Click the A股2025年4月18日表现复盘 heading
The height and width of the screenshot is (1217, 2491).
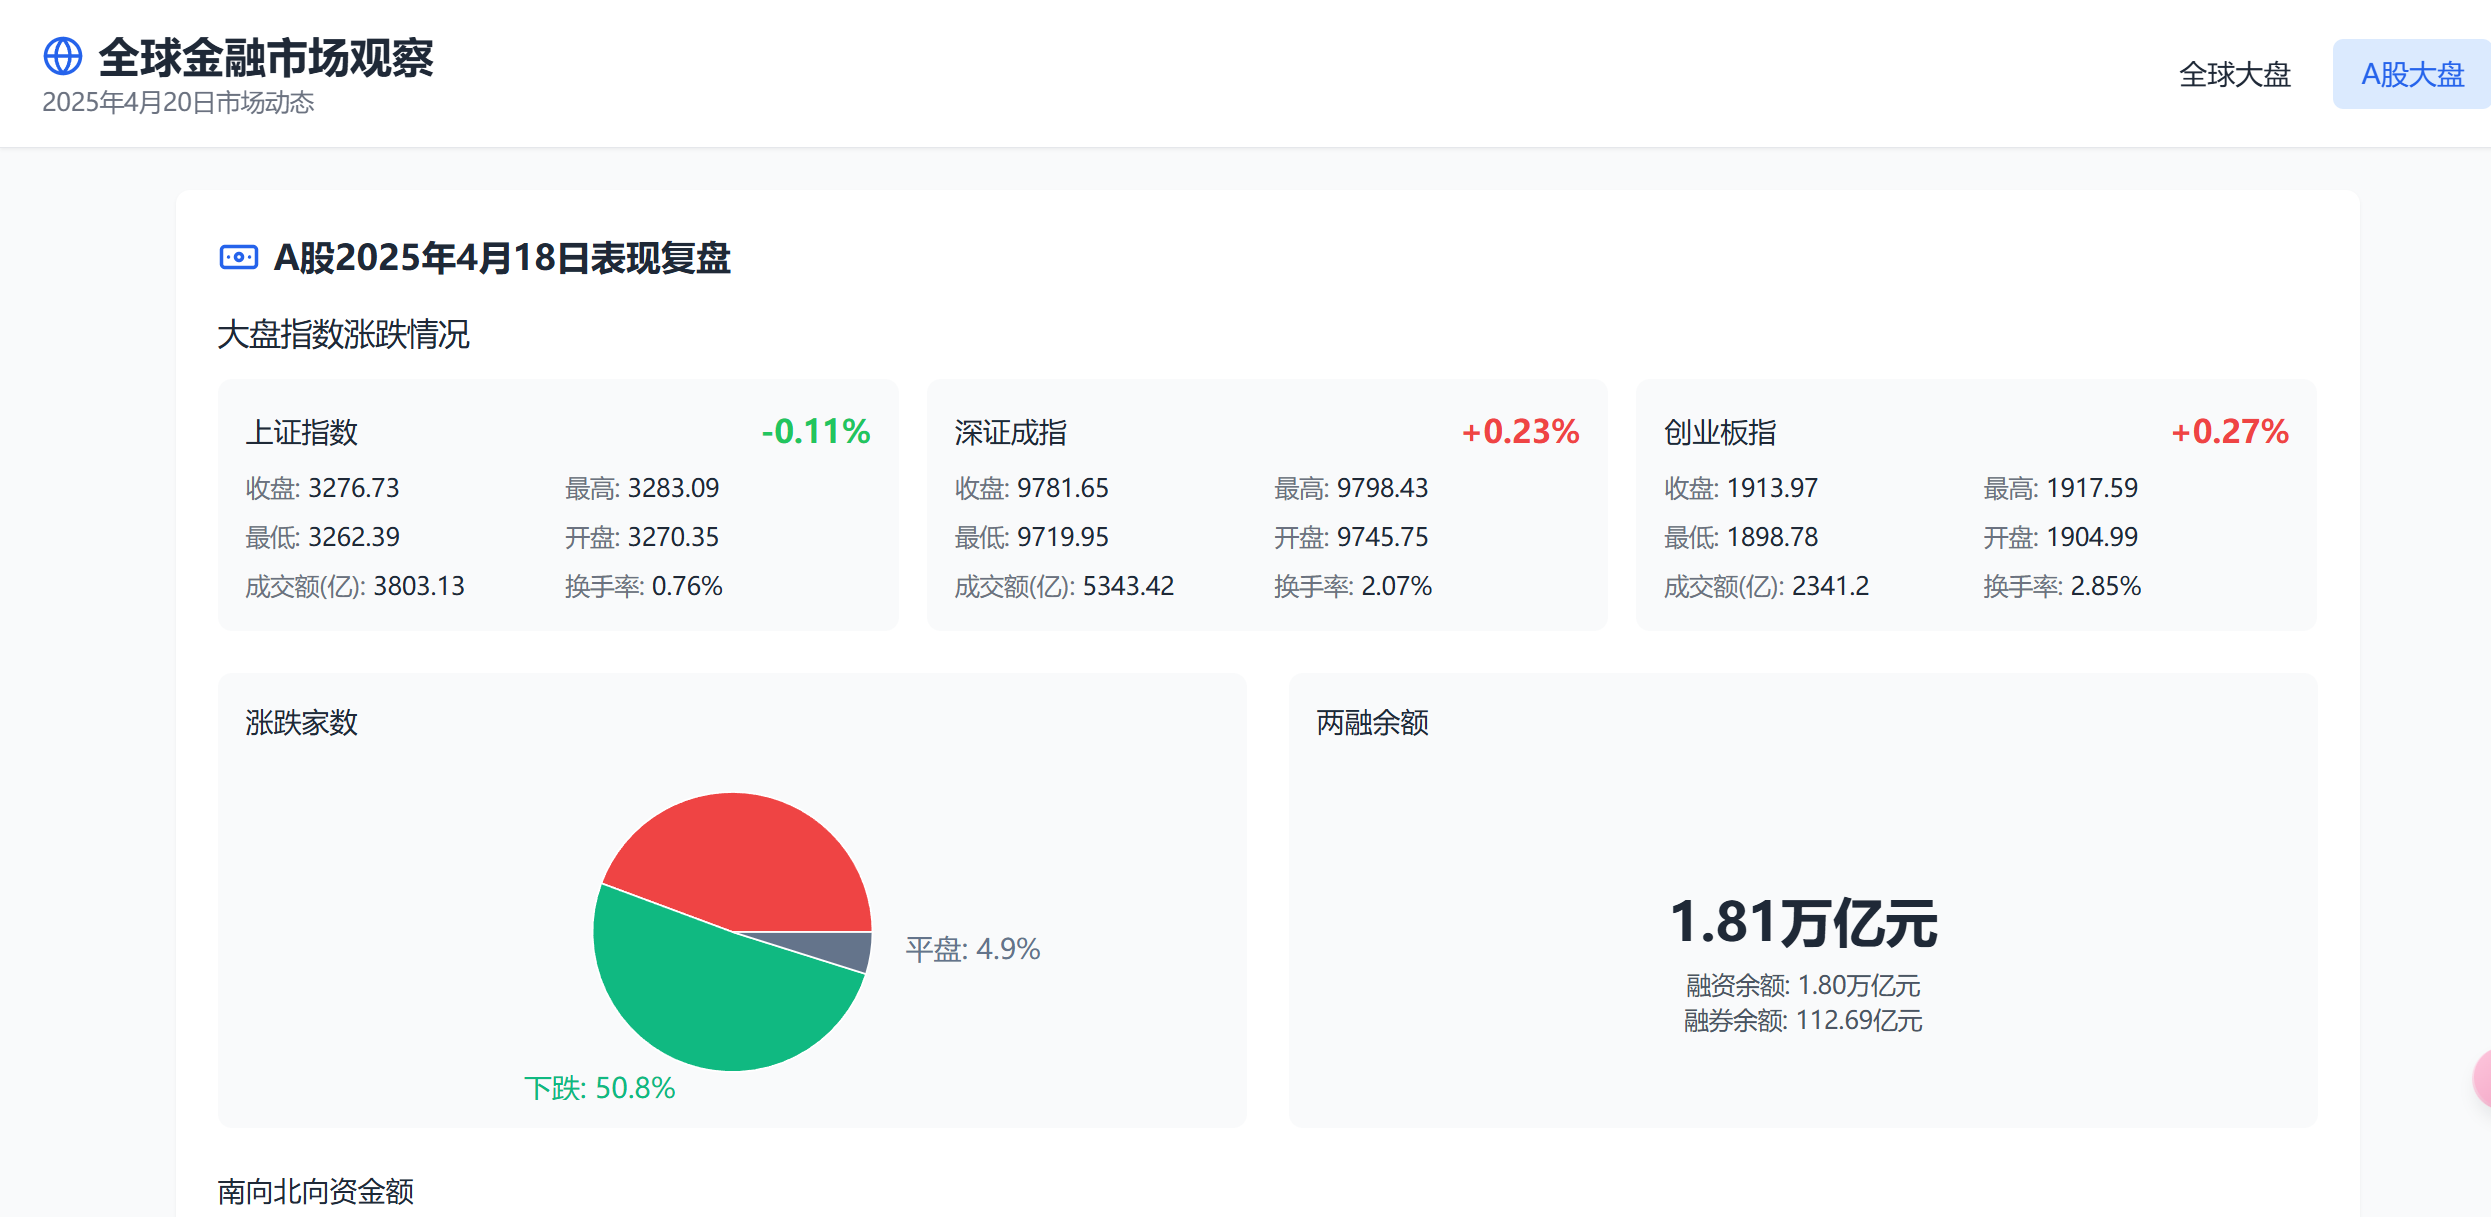[501, 257]
